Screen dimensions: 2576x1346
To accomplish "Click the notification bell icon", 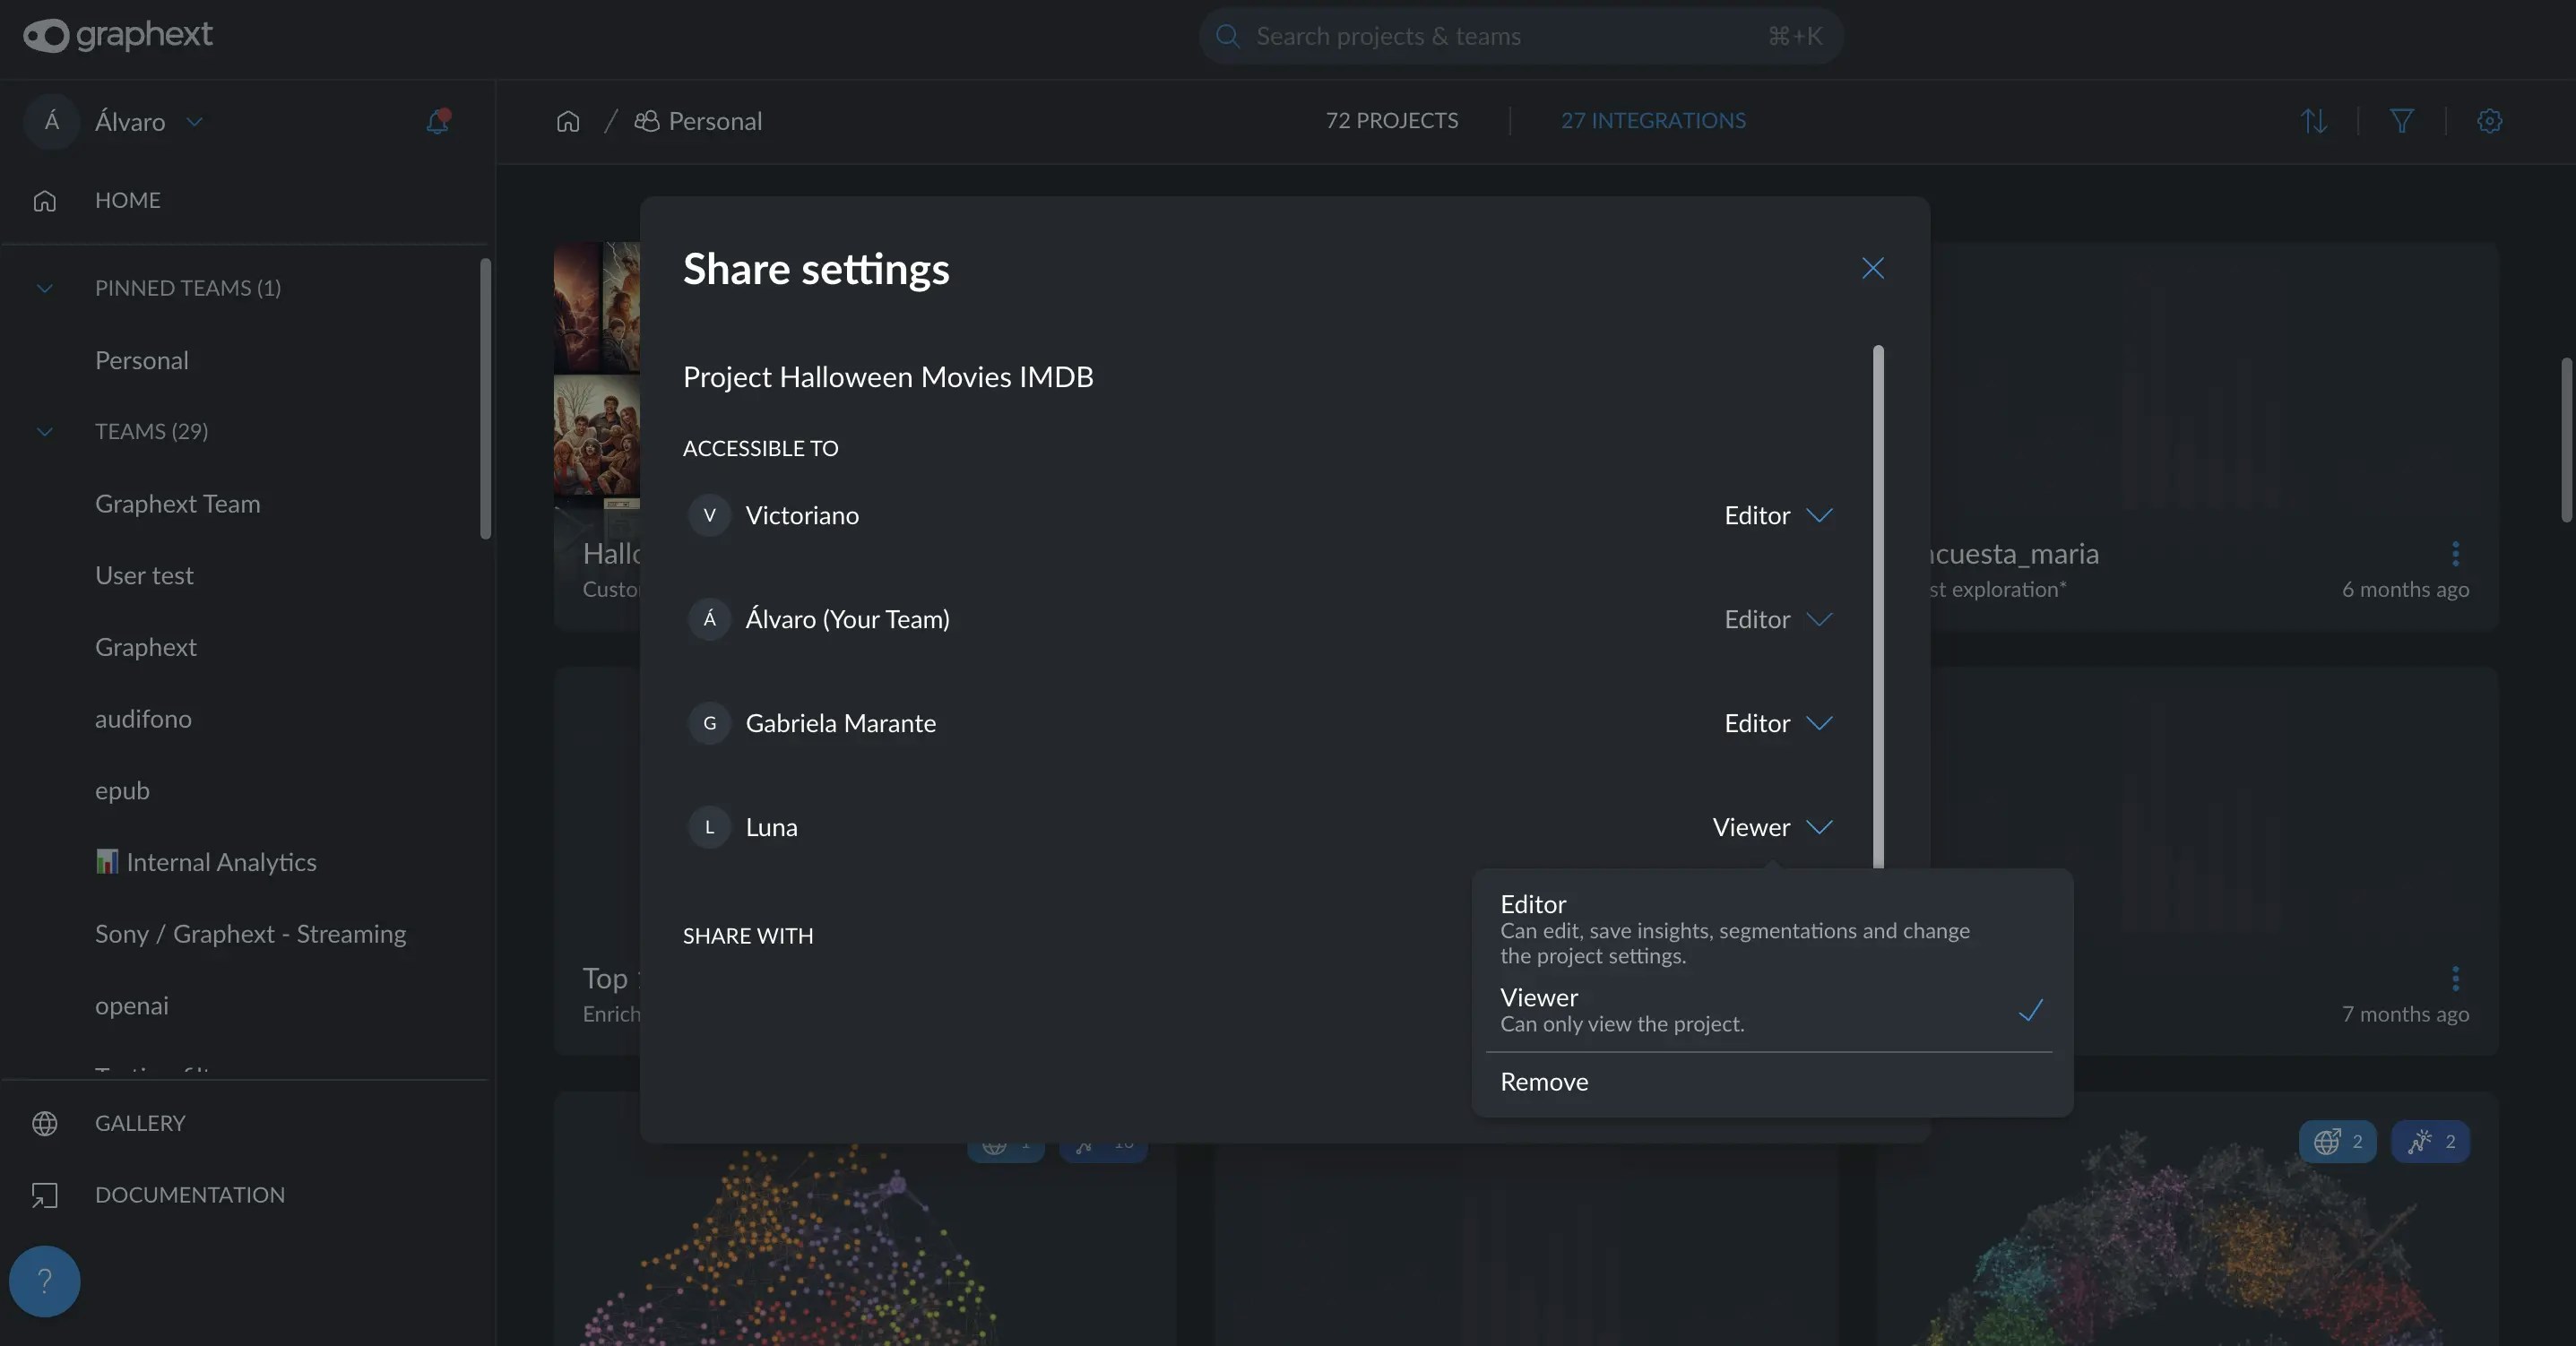I will (x=437, y=121).
